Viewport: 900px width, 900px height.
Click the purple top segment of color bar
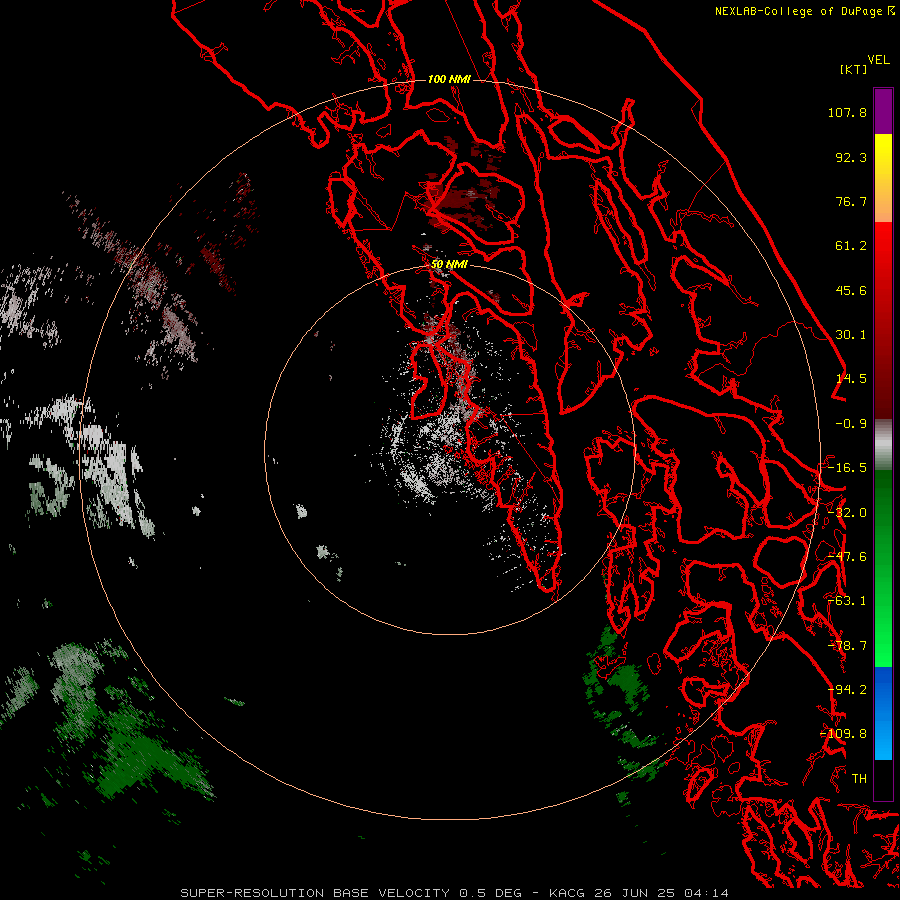[883, 111]
